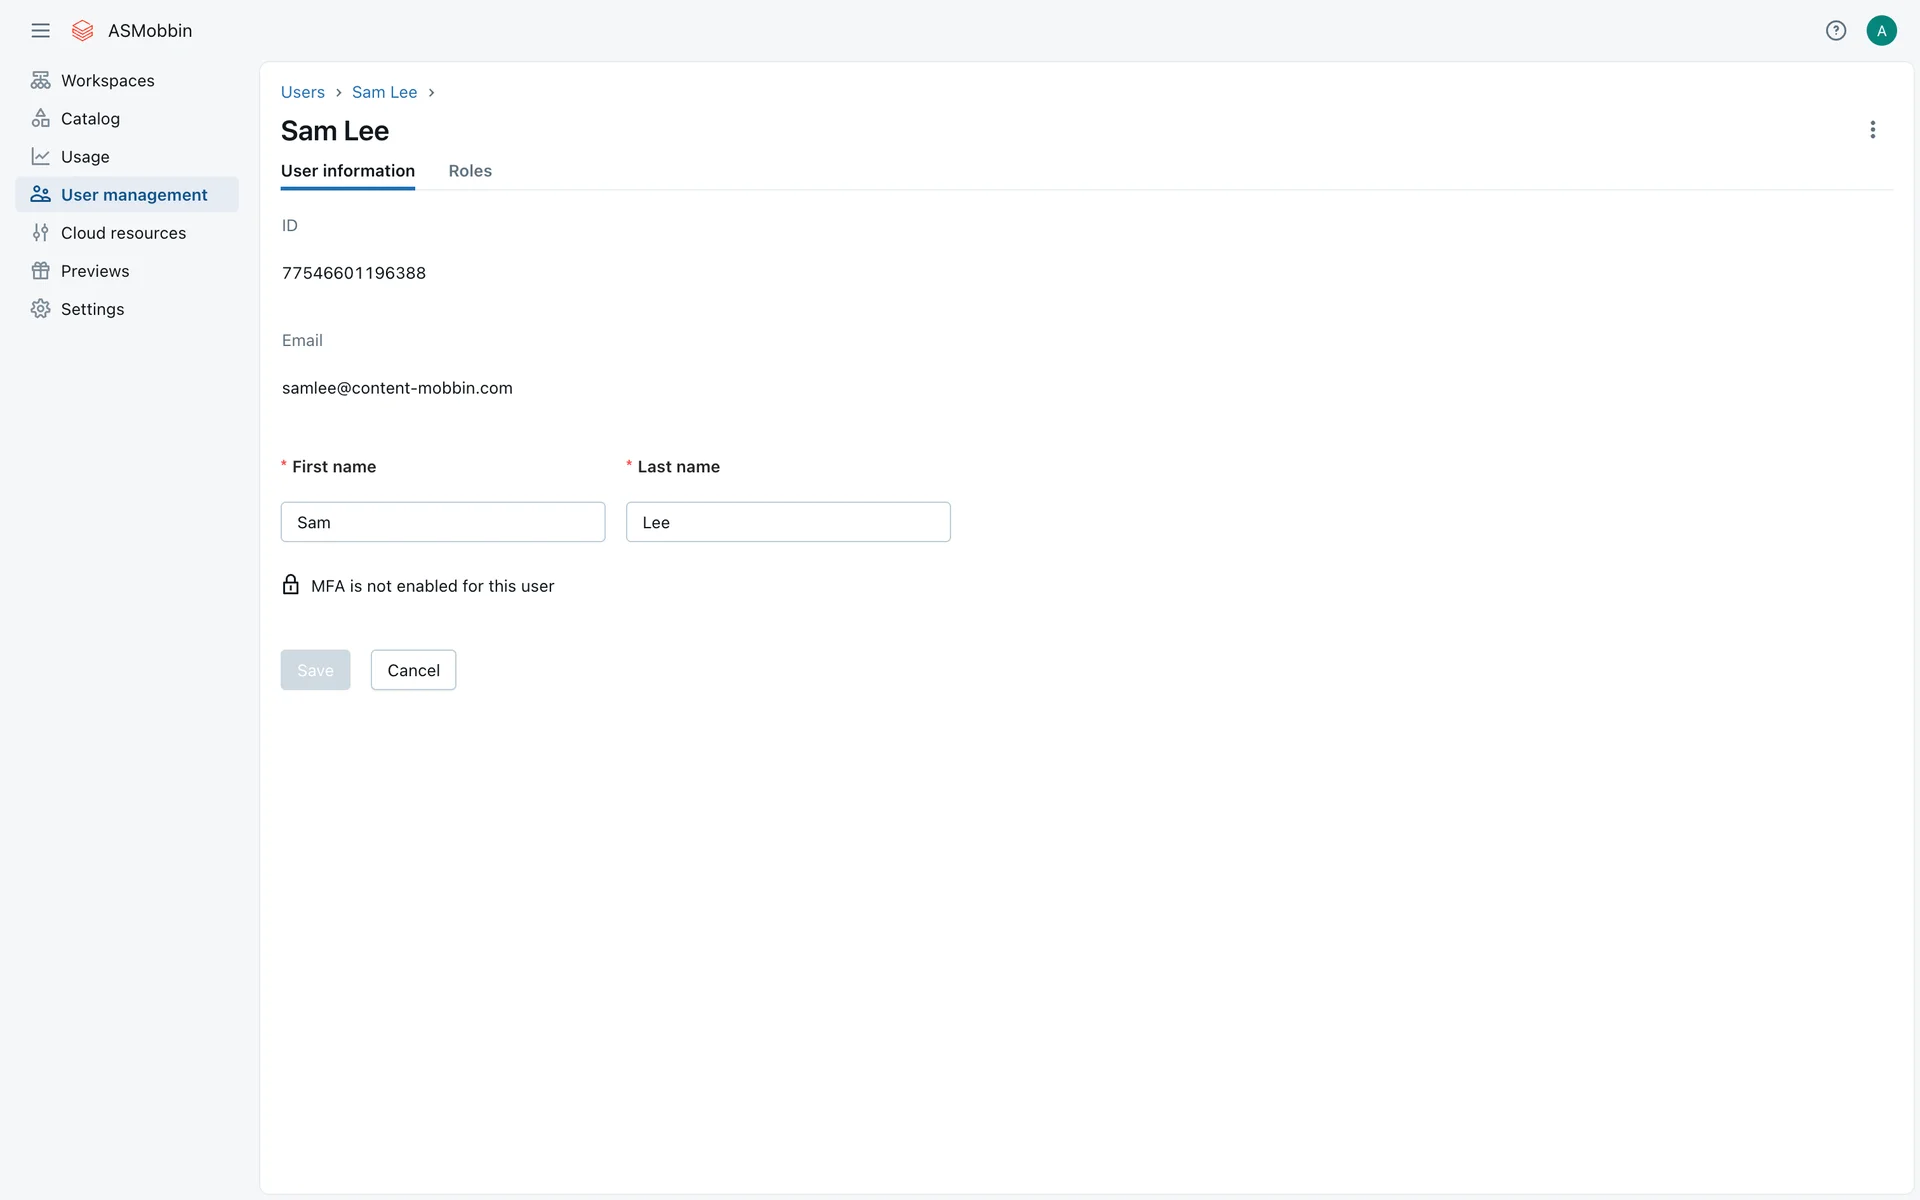The height and width of the screenshot is (1200, 1920).
Task: Open Settings from the sidebar
Action: [x=92, y=309]
